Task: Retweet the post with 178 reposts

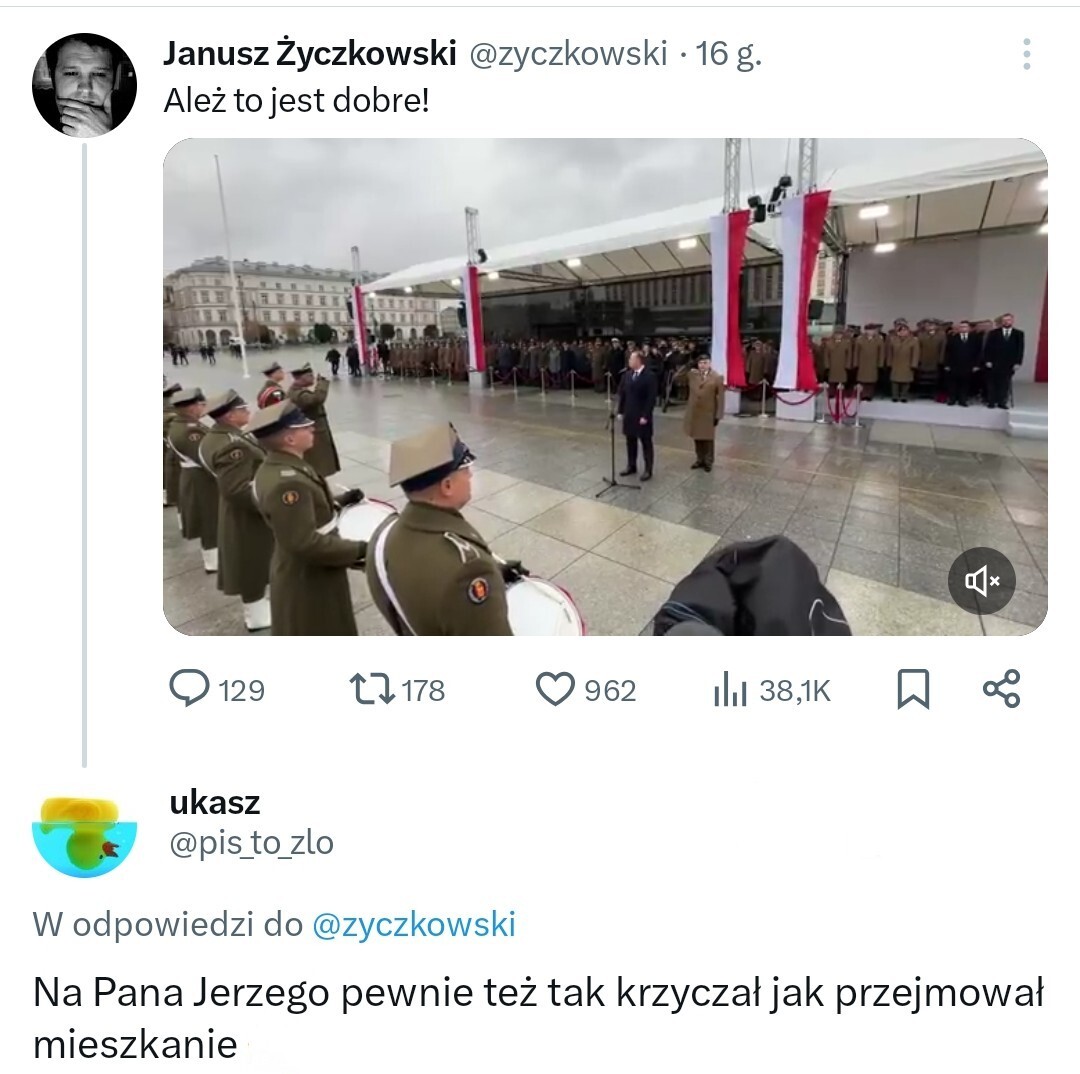Action: [372, 690]
